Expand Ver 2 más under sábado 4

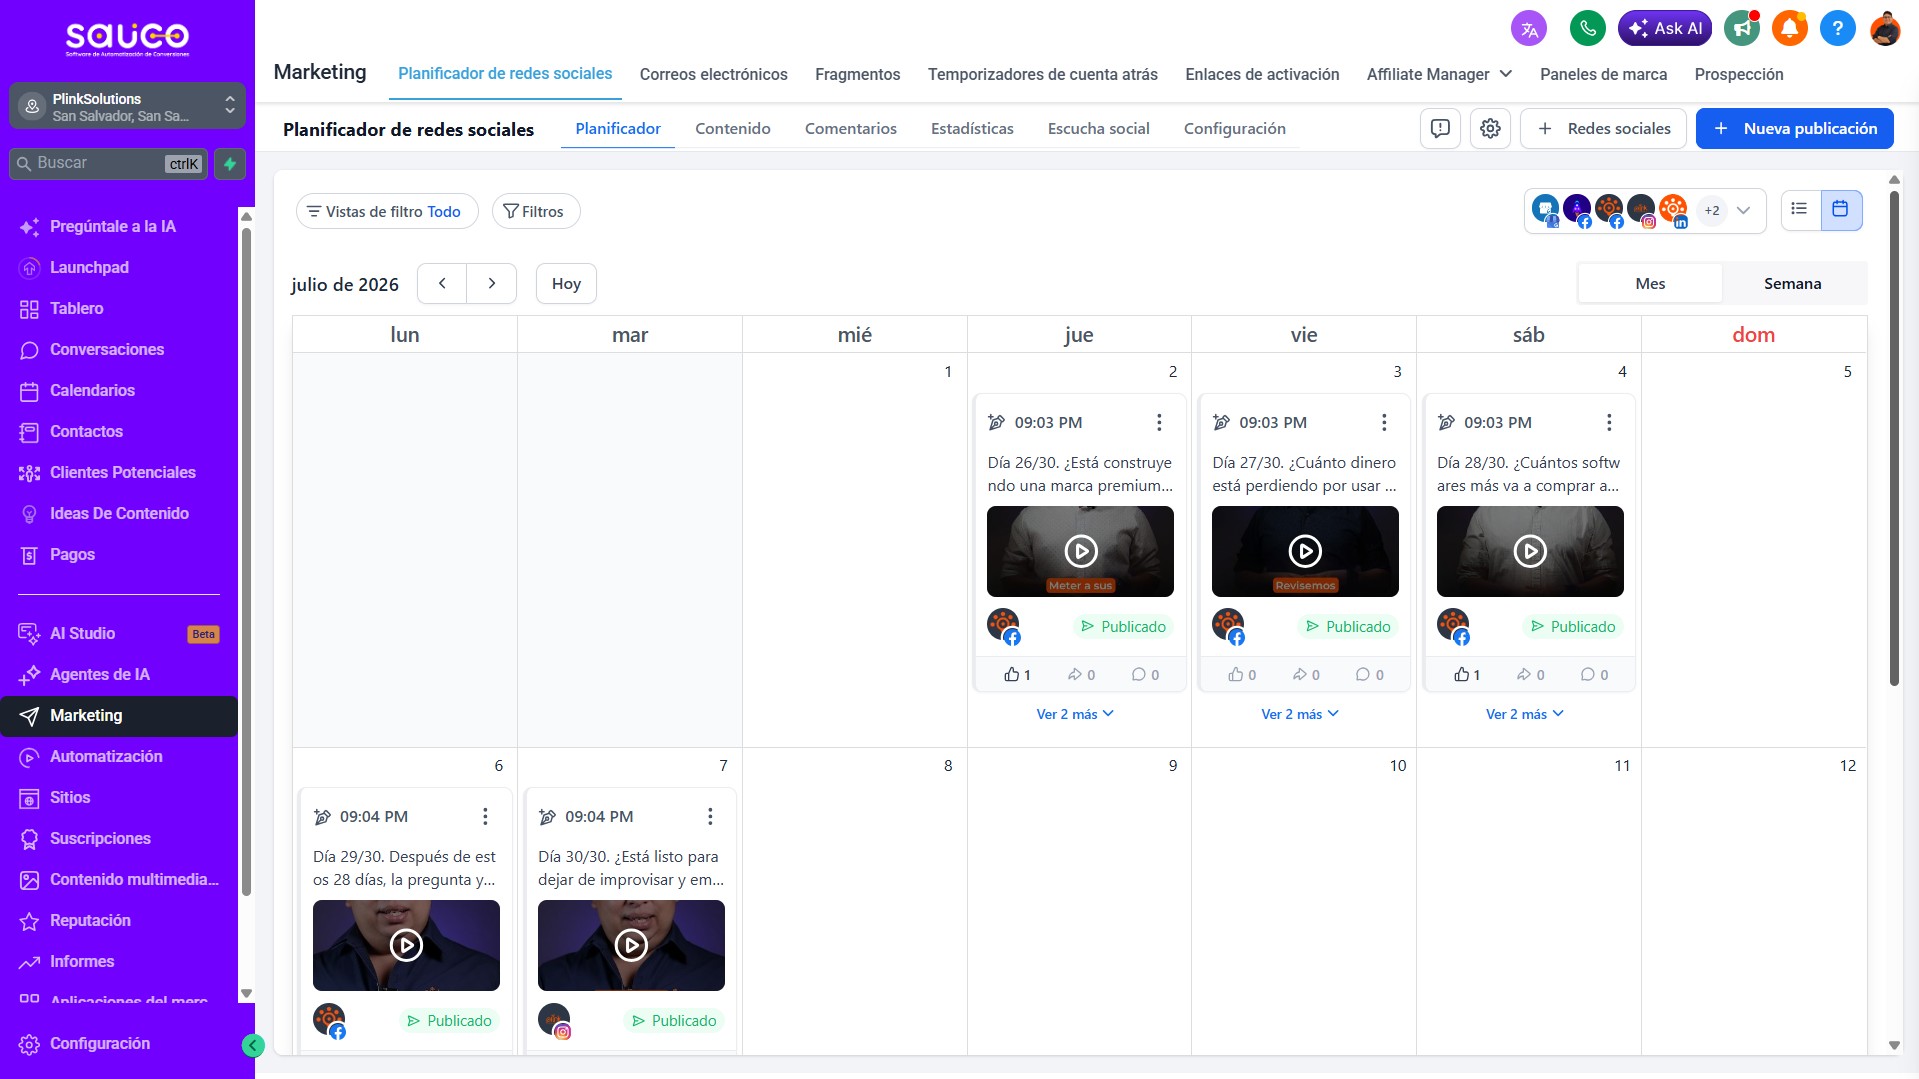[1525, 714]
